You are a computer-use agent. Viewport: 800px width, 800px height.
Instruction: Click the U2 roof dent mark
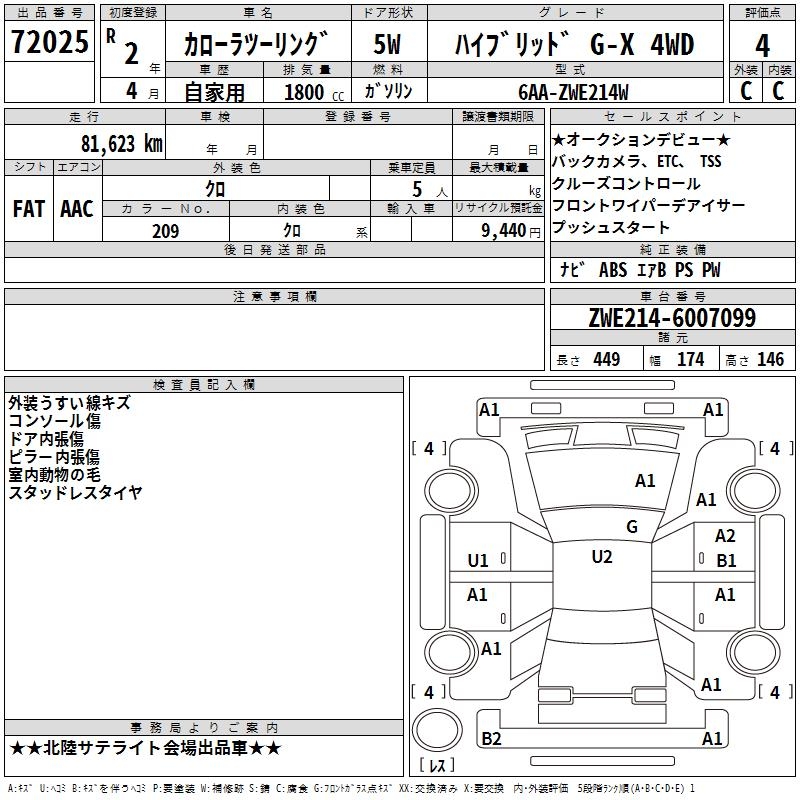pos(602,557)
